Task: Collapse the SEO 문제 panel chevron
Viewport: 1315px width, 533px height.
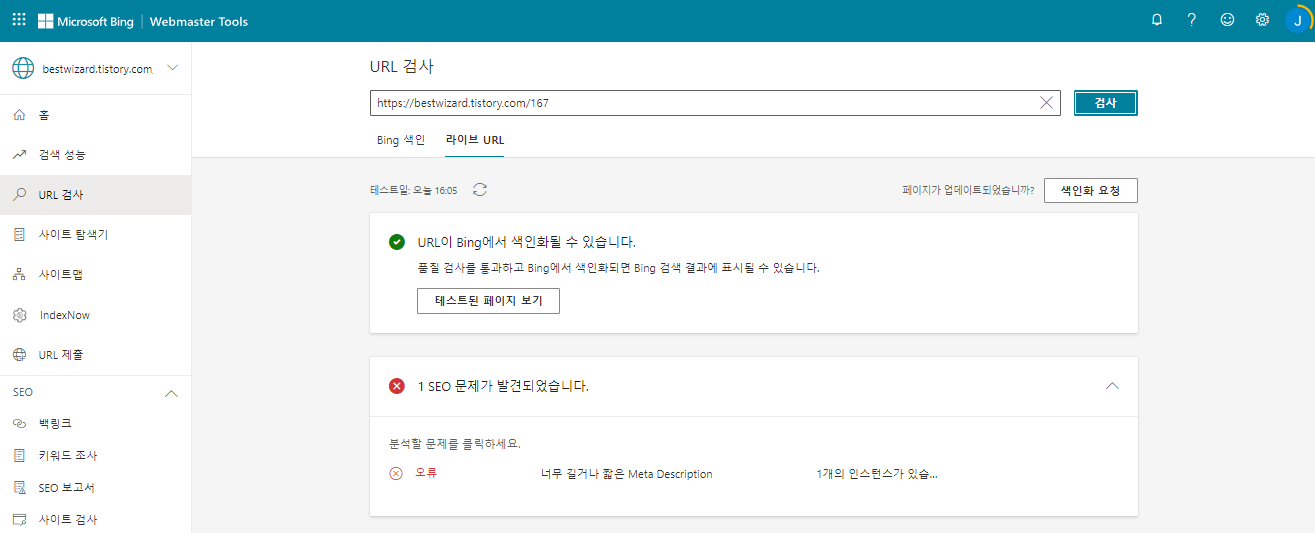Action: click(1112, 386)
